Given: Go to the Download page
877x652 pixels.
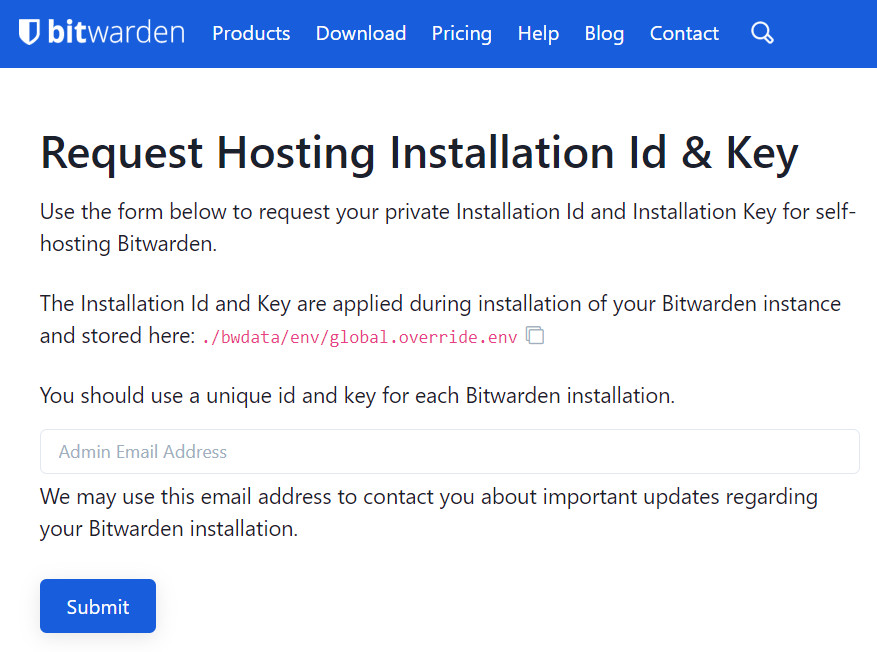Looking at the screenshot, I should (360, 33).
